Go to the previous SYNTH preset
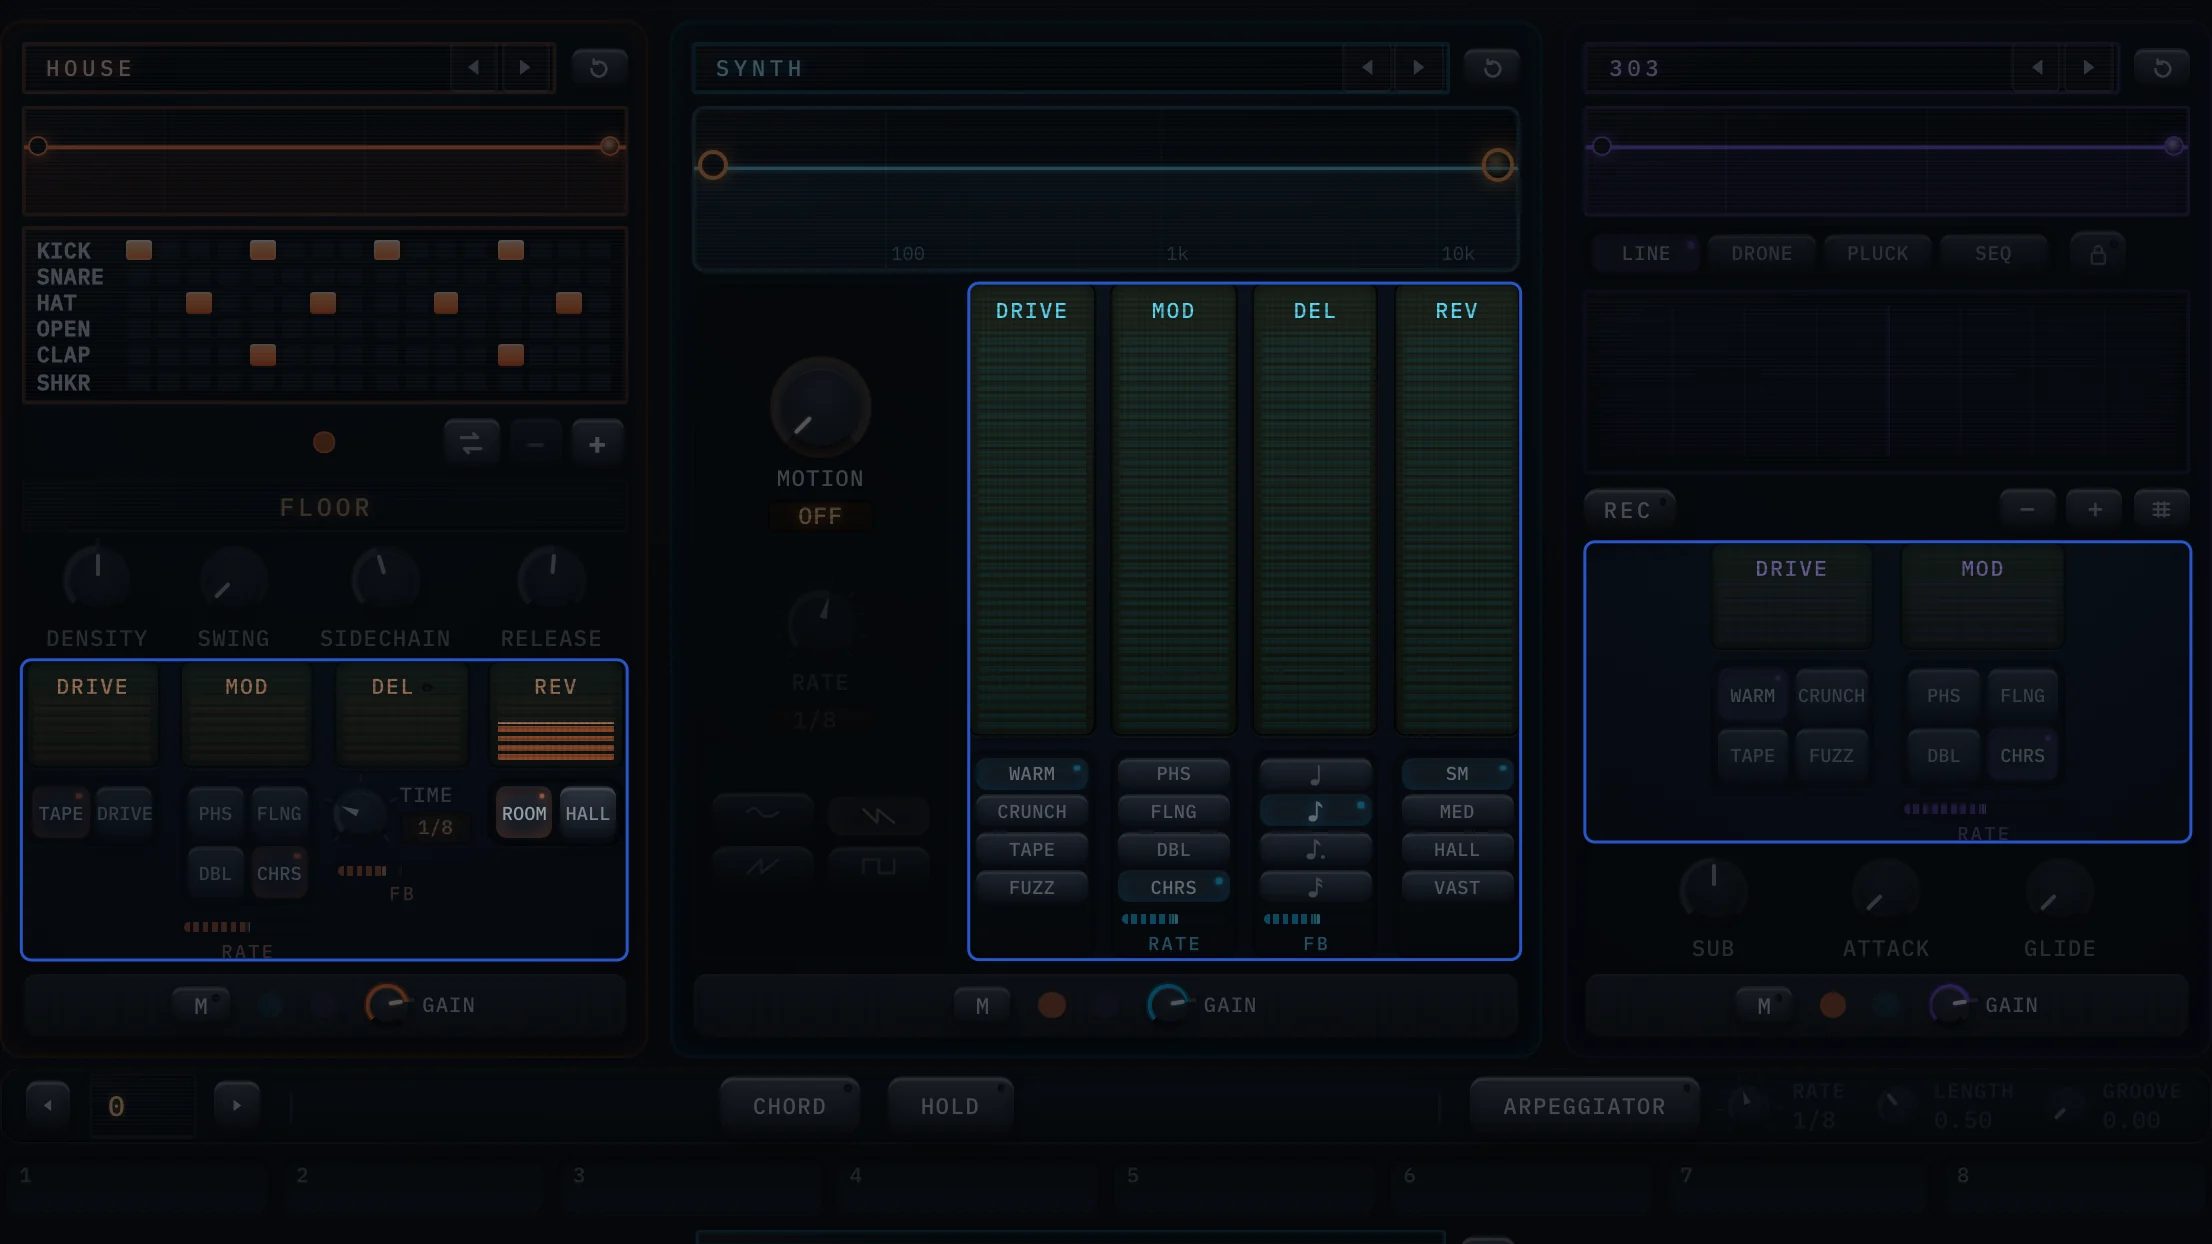Screen dimensions: 2212x1244 [1367, 68]
